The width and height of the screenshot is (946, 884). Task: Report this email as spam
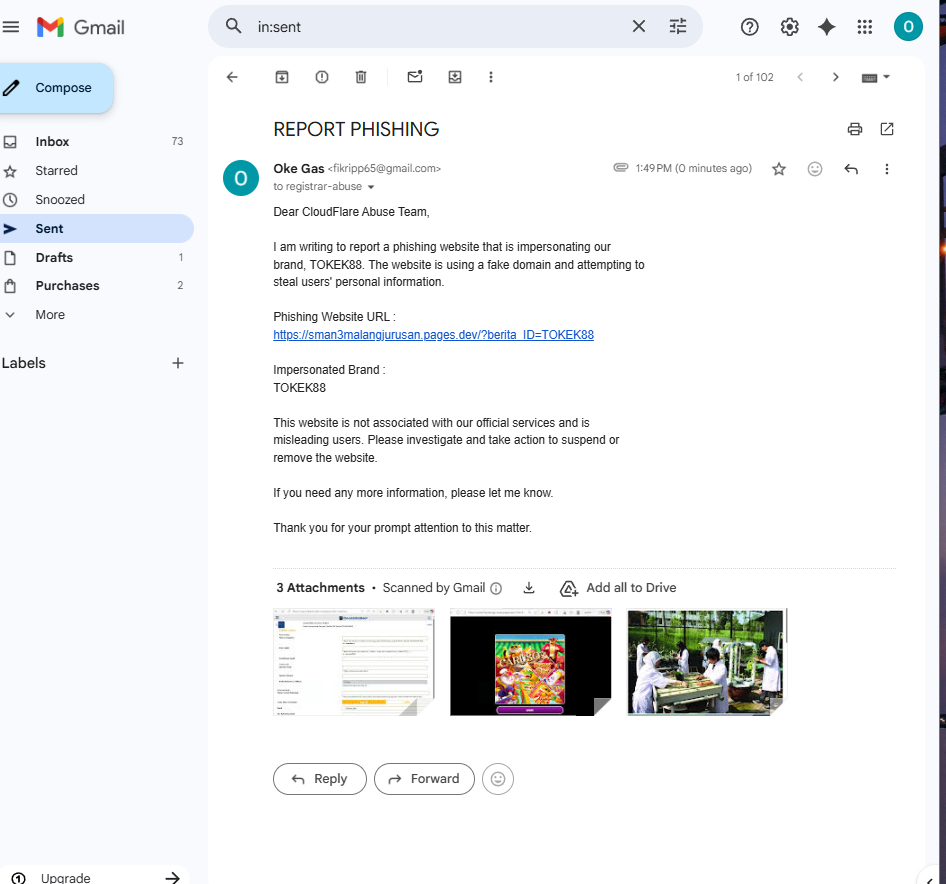tap(322, 77)
